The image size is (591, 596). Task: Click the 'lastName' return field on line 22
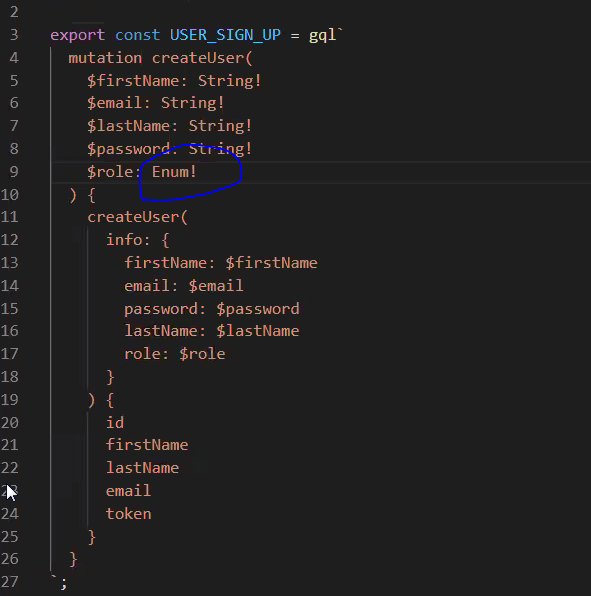pos(143,468)
